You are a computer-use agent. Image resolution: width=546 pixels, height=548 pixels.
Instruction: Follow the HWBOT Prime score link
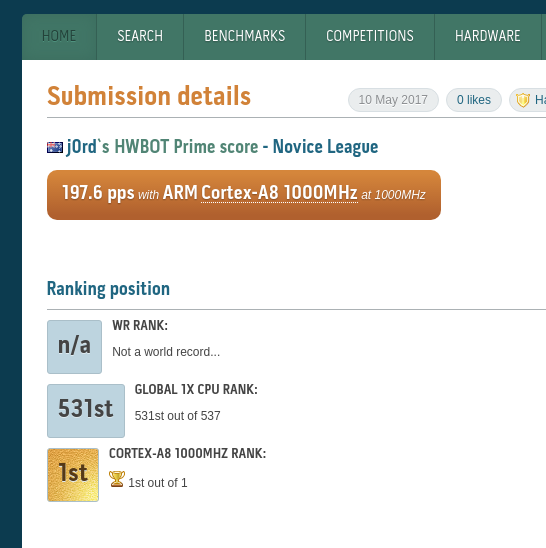click(186, 146)
